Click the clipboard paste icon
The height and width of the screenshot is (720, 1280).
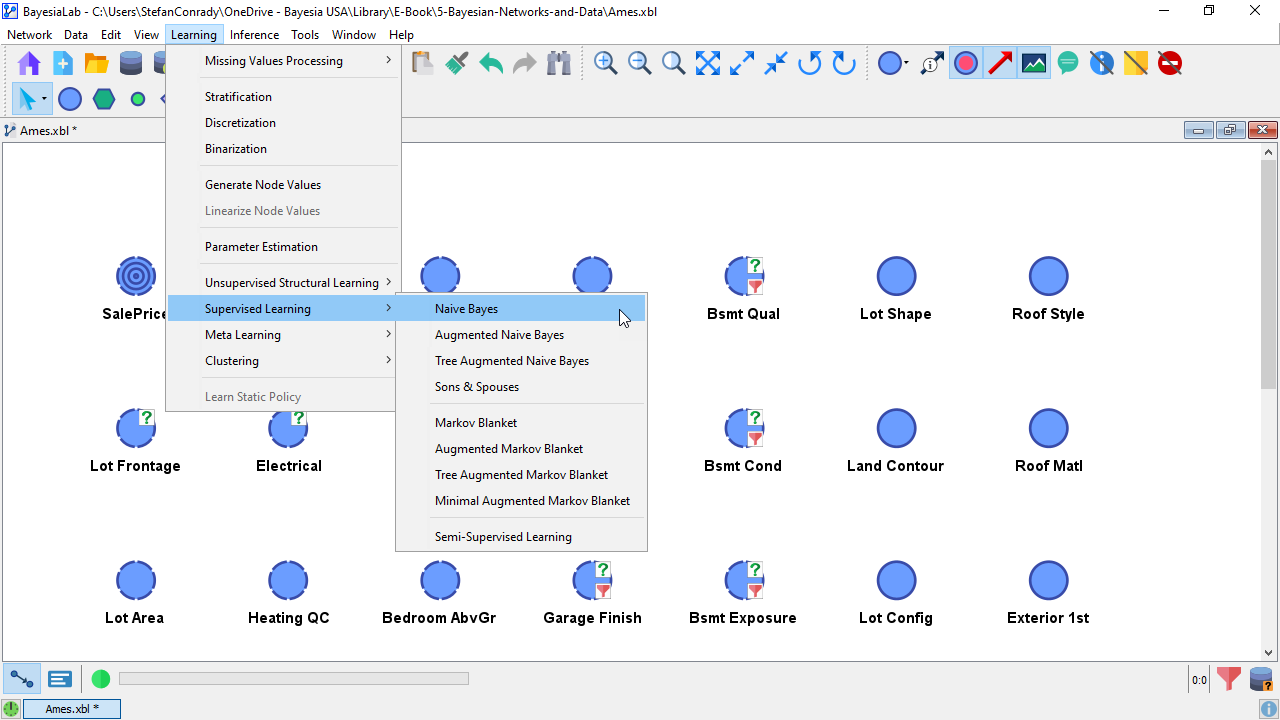(422, 64)
